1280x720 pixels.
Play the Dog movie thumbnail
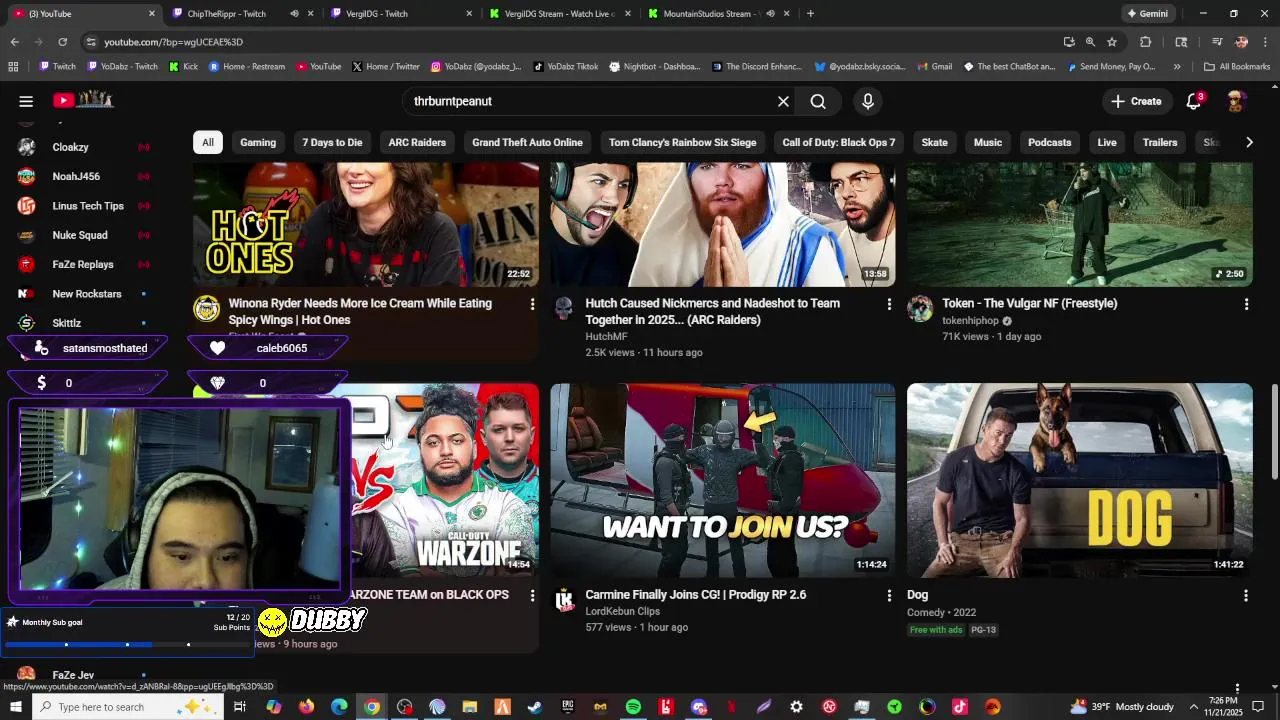tap(1080, 480)
